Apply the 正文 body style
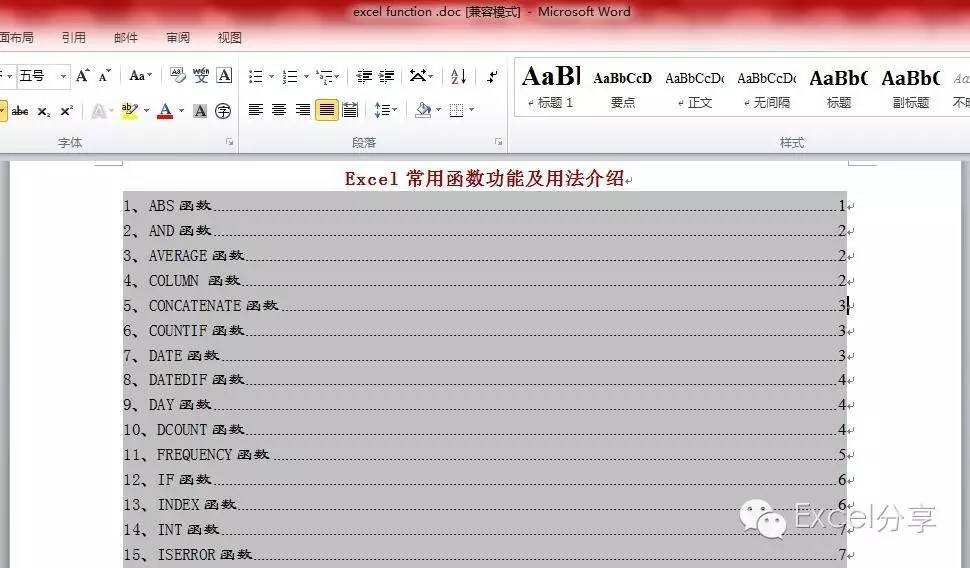Screen dimensions: 970x568 click(695, 87)
